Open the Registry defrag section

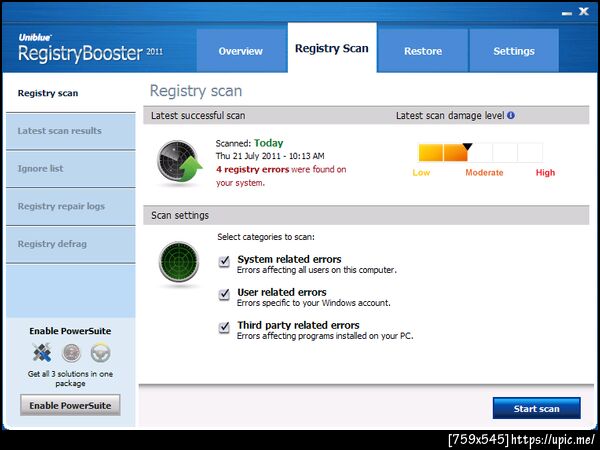click(x=71, y=244)
